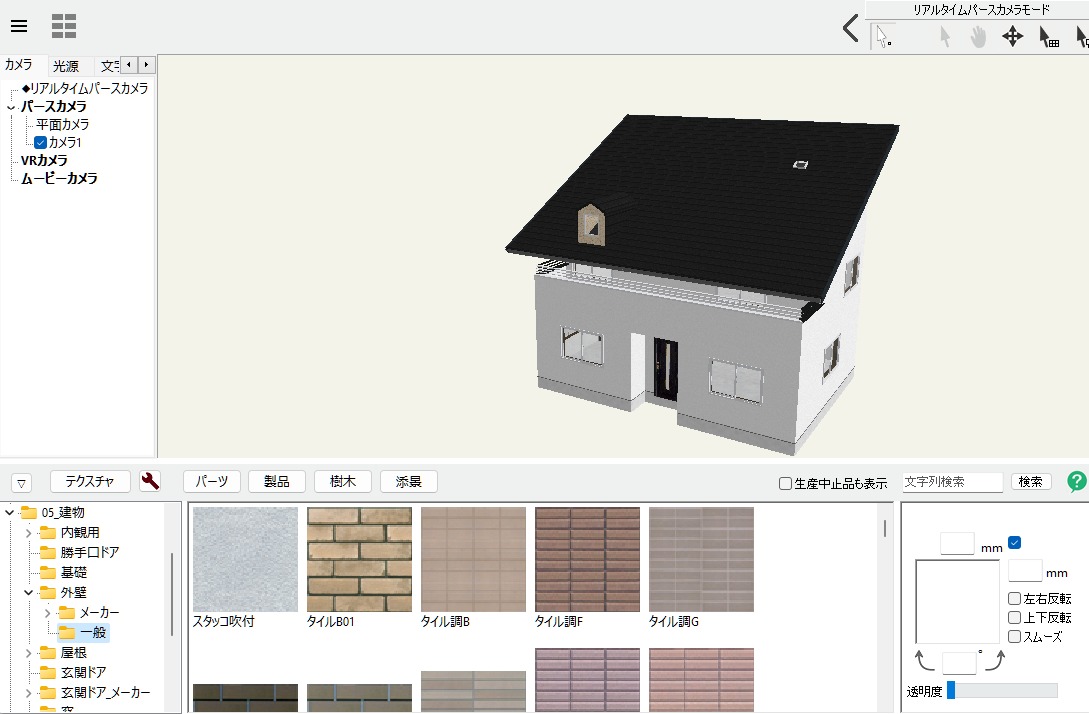This screenshot has height=714, width=1089.
Task: Open the hamburger menu
Action: [19, 26]
